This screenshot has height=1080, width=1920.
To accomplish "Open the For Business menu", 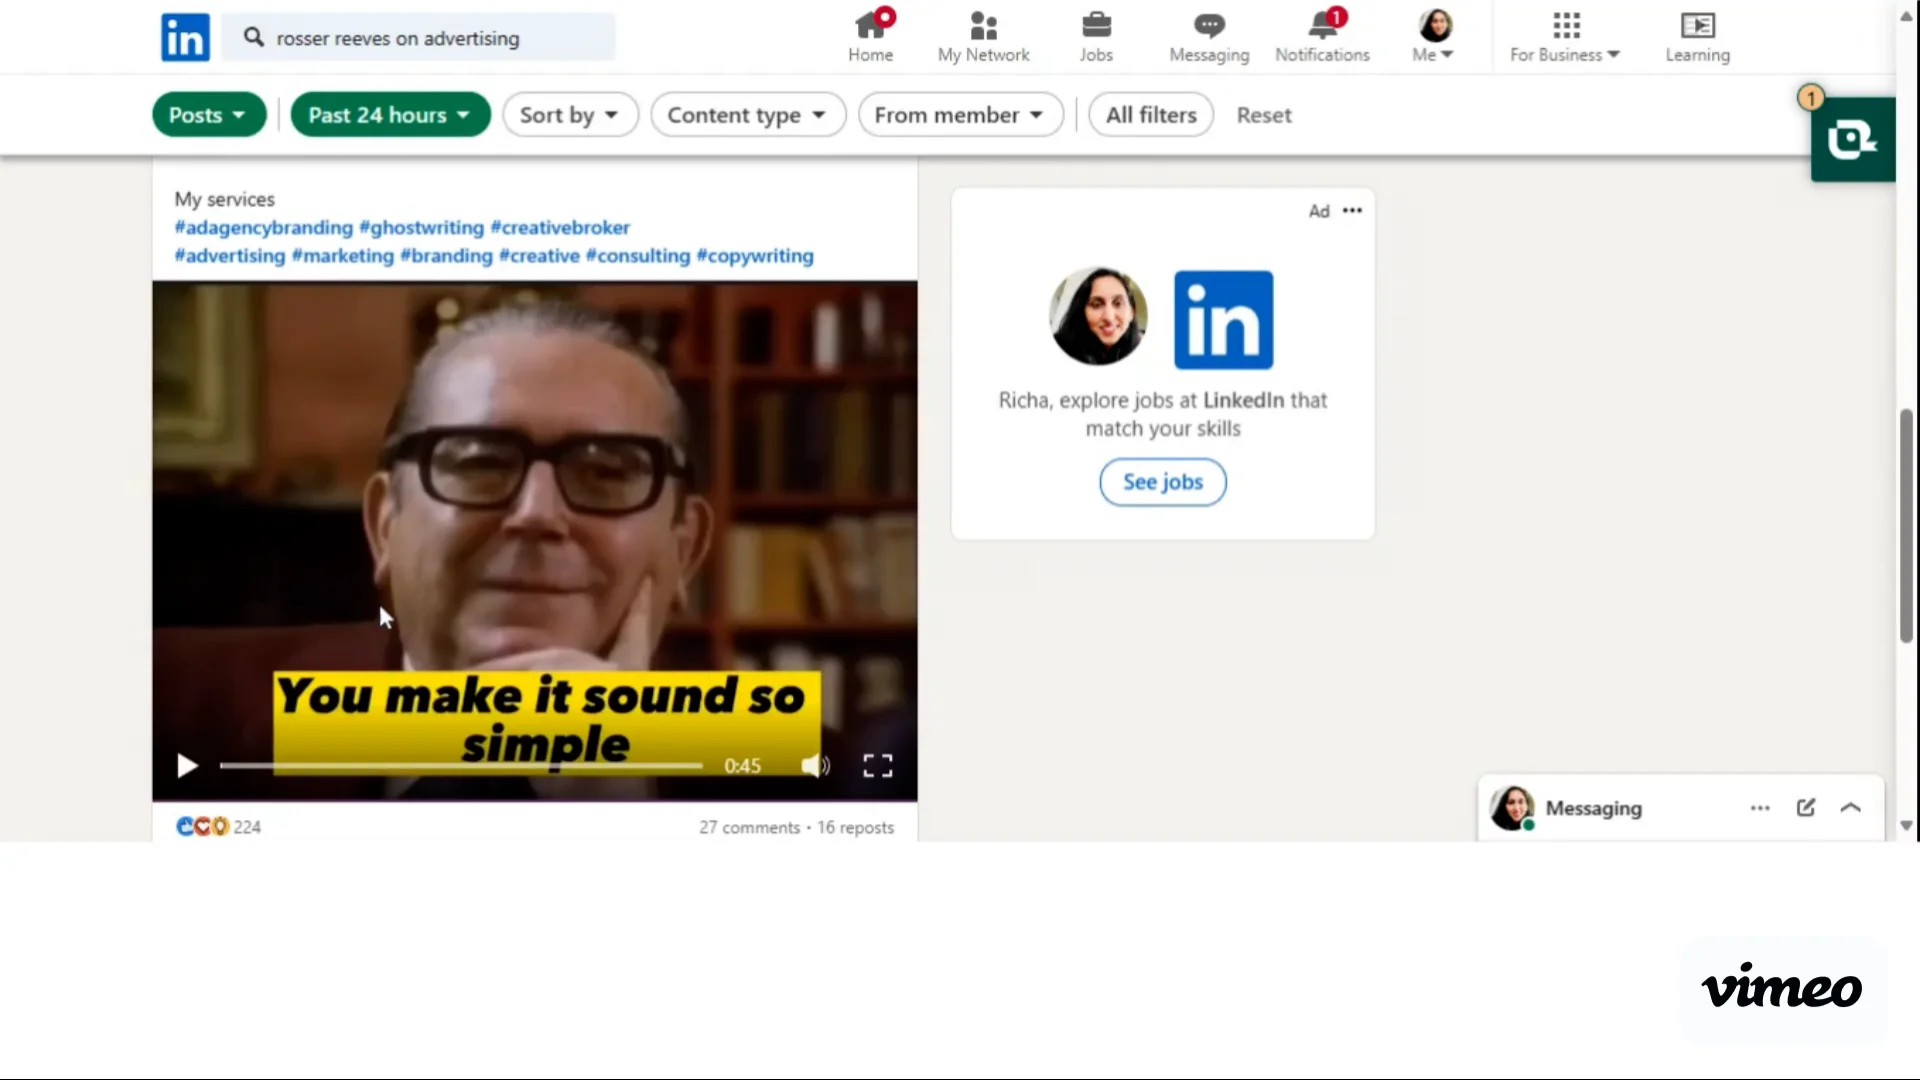I will (x=1564, y=36).
